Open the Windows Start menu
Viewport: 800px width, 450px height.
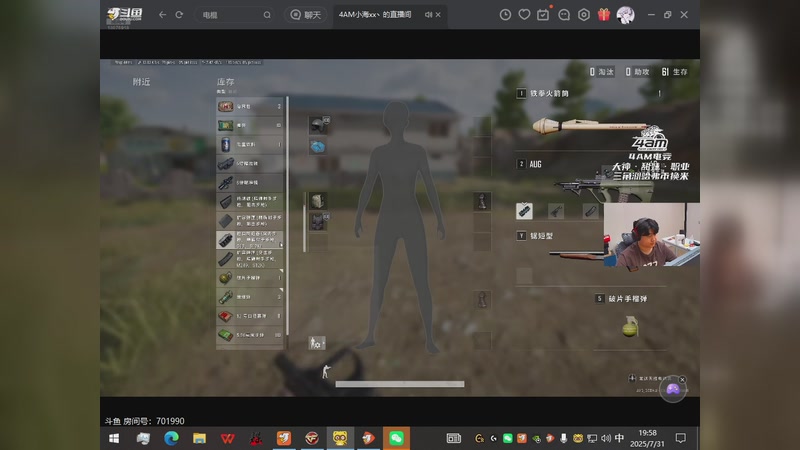click(x=114, y=438)
